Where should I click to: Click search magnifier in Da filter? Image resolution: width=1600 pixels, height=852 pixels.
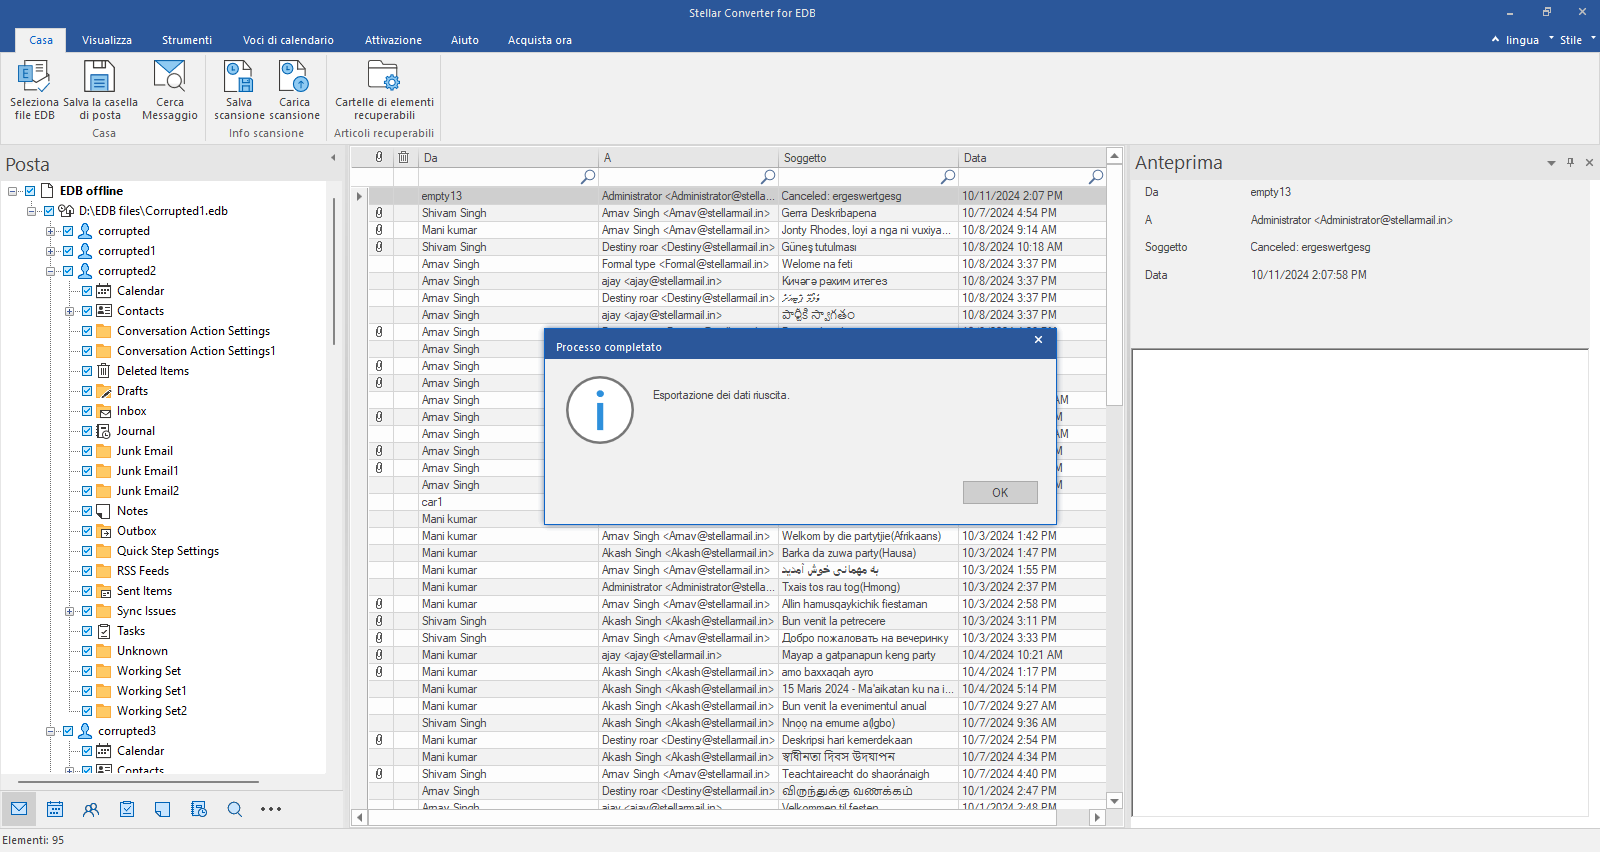pos(588,176)
